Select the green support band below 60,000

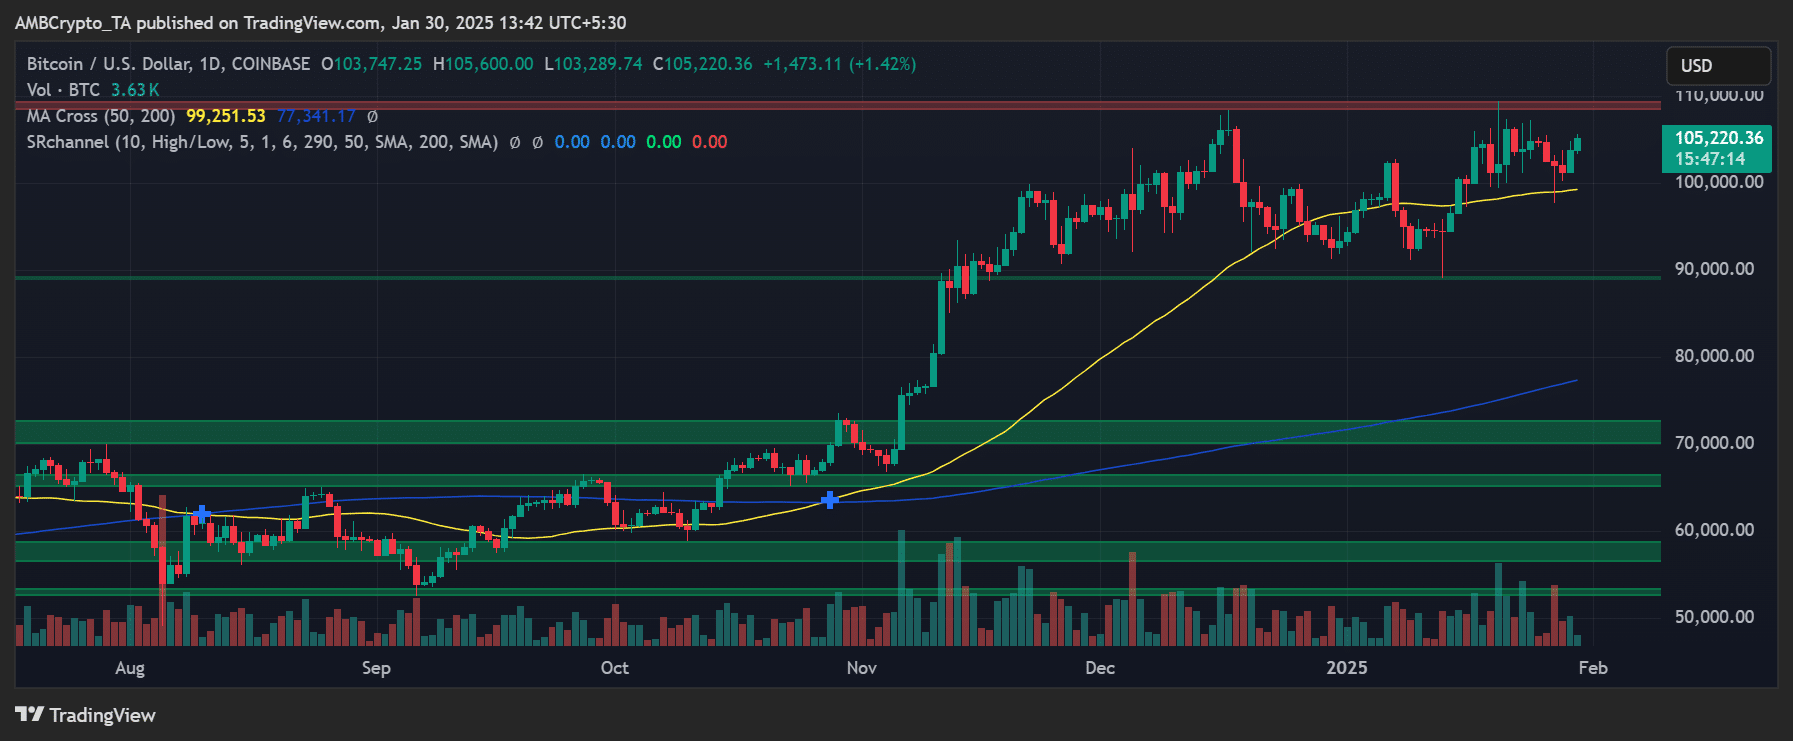[x=838, y=551]
